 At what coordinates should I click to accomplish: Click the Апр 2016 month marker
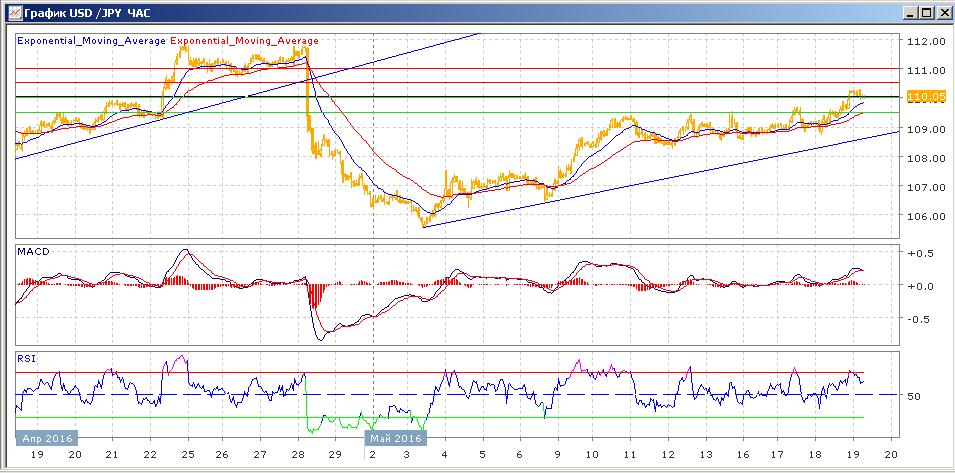(47, 438)
